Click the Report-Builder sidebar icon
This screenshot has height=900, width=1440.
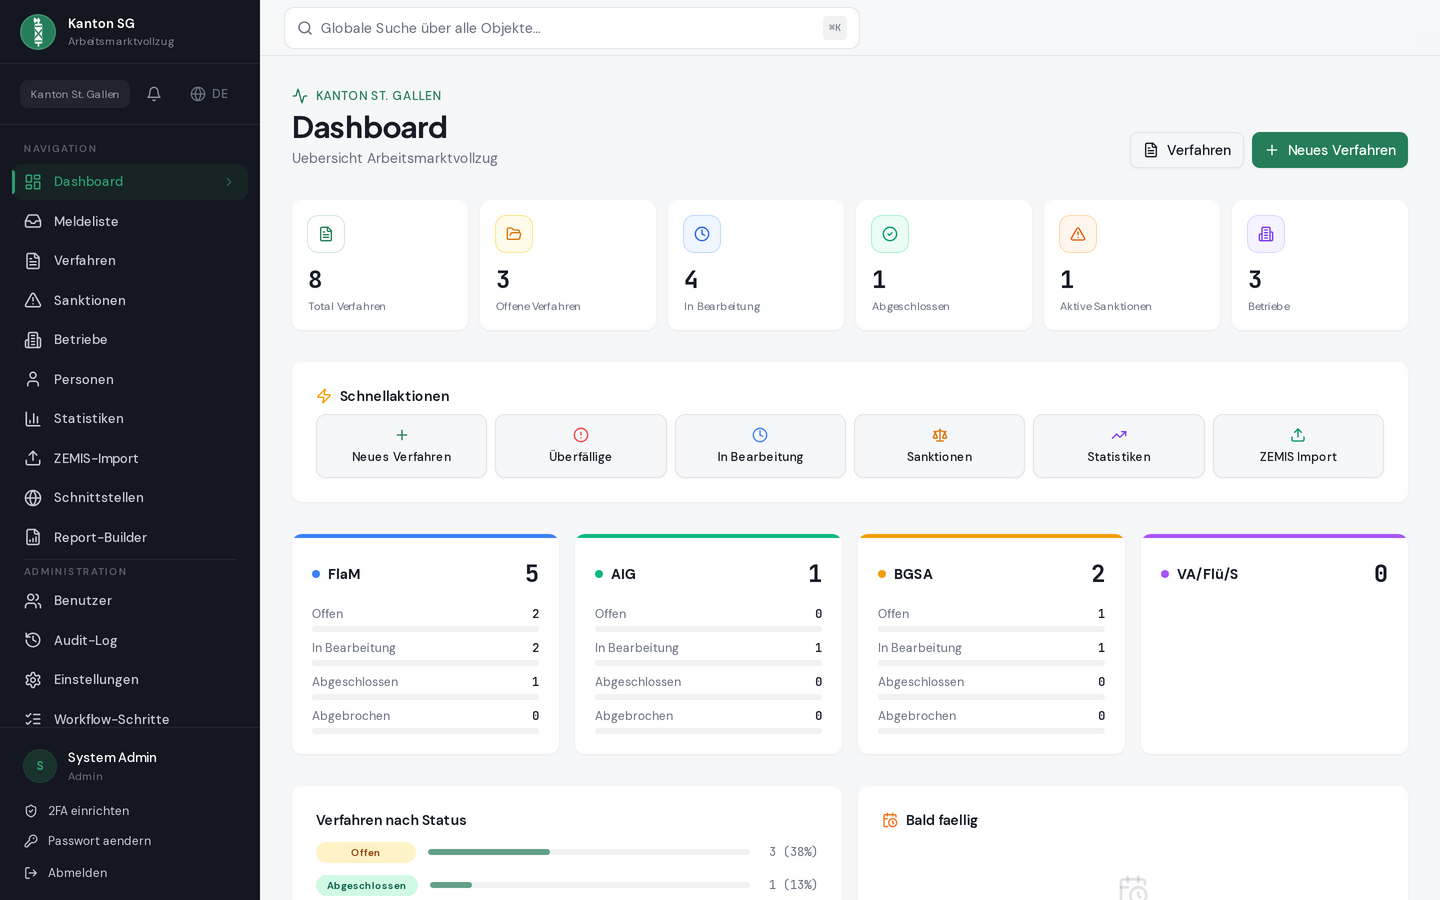pos(33,537)
